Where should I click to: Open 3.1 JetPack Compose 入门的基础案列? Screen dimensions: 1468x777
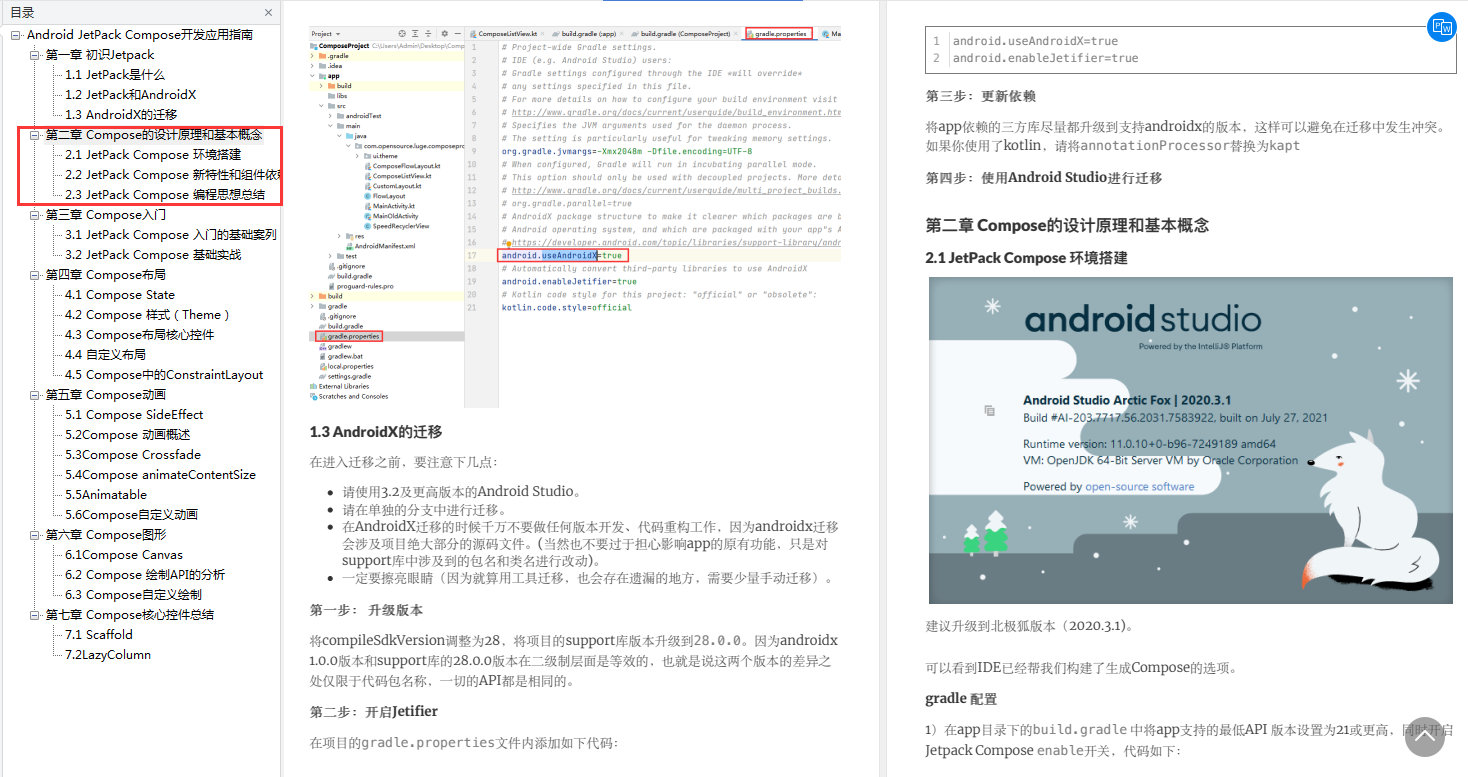[x=171, y=235]
